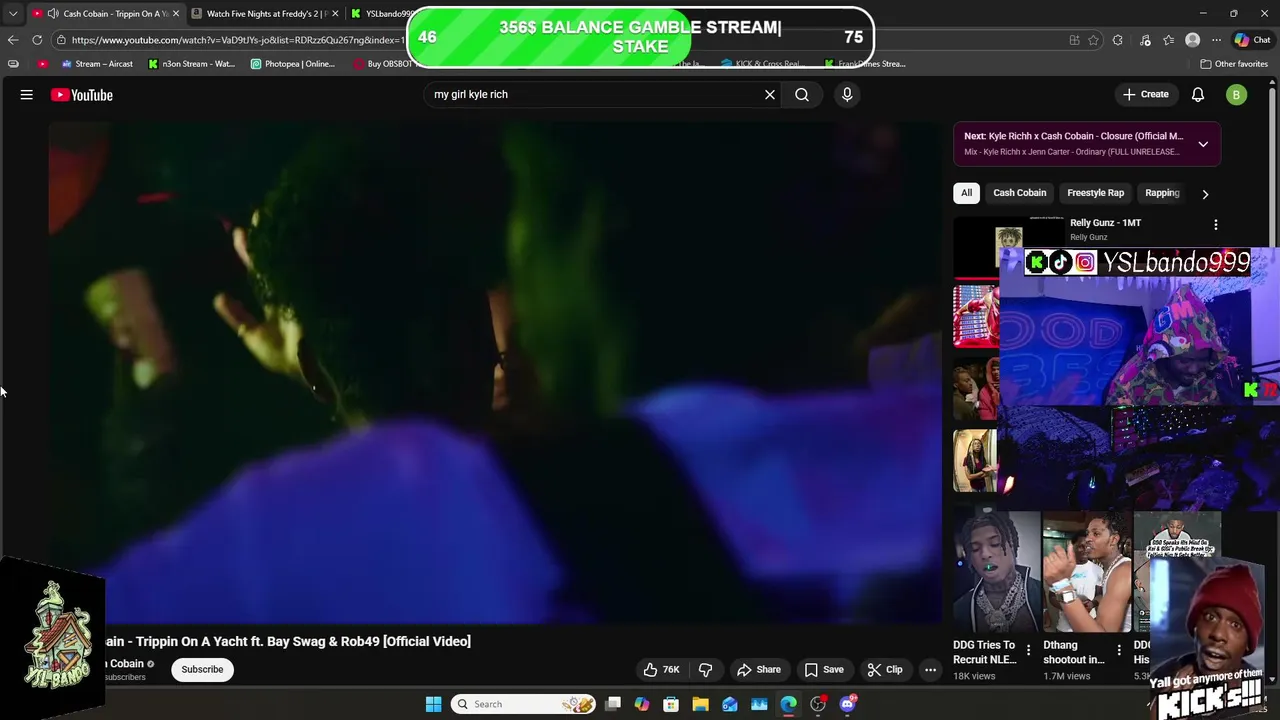
Task: Open the Dthang shootout video thumbnail
Action: click(1087, 572)
